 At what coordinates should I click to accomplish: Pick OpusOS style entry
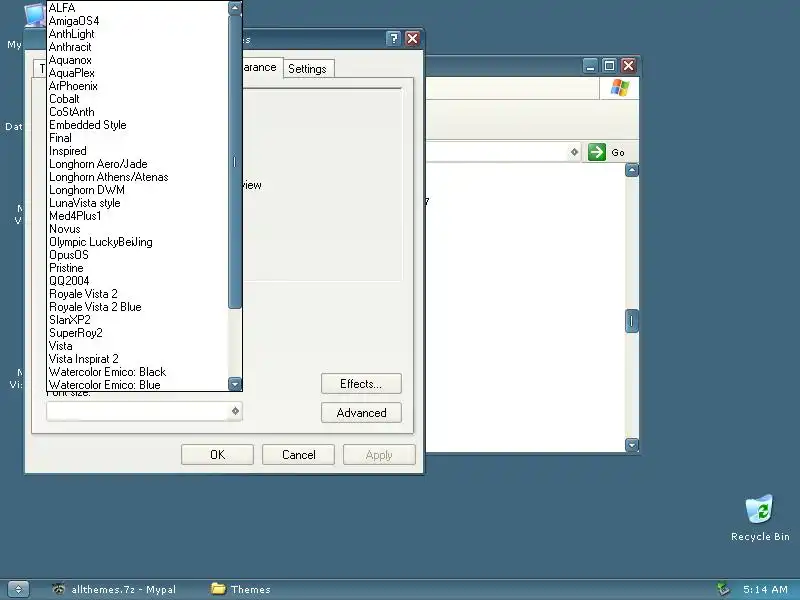pos(137,255)
